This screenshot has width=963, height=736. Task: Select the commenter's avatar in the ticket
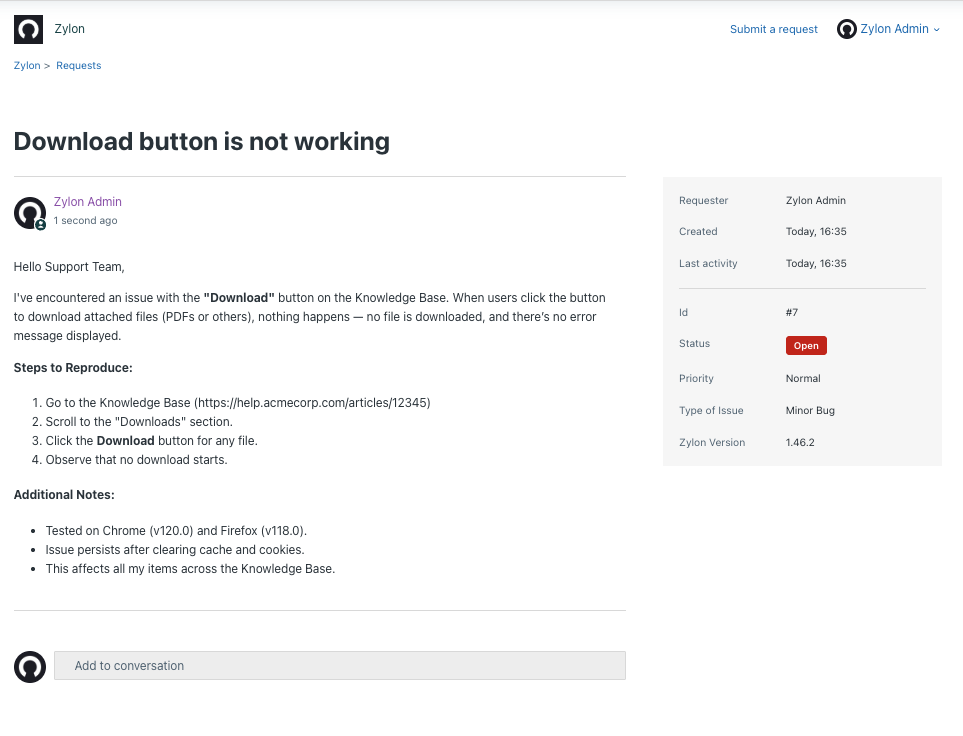29,212
